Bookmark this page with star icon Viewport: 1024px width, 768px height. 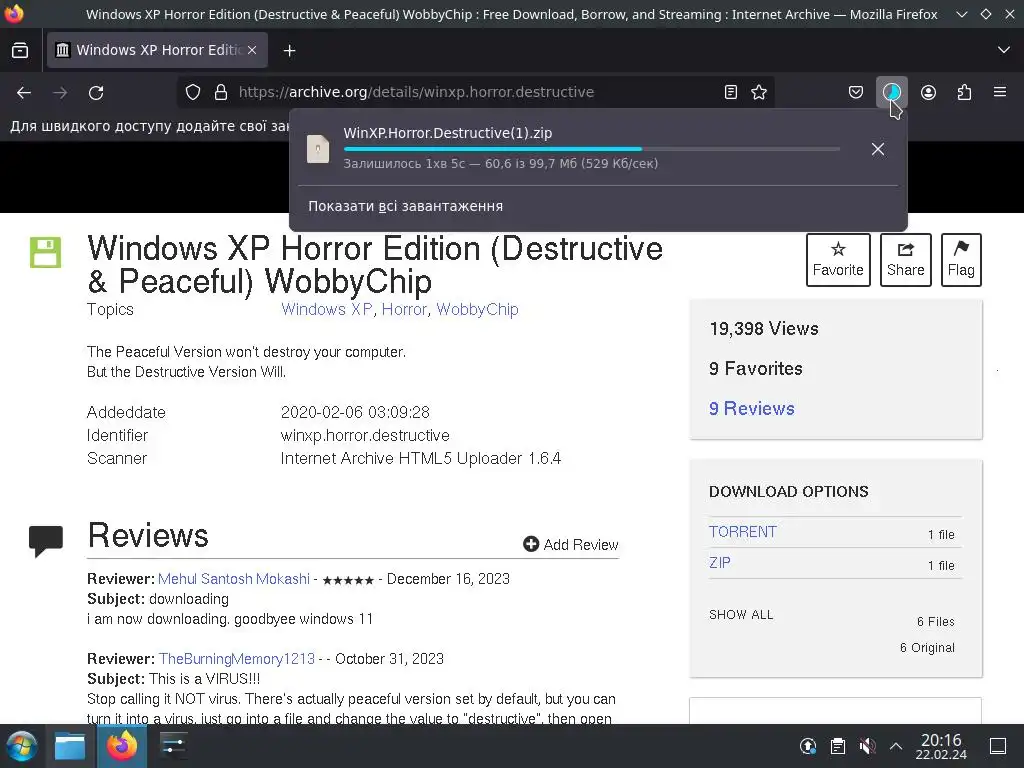click(x=759, y=92)
